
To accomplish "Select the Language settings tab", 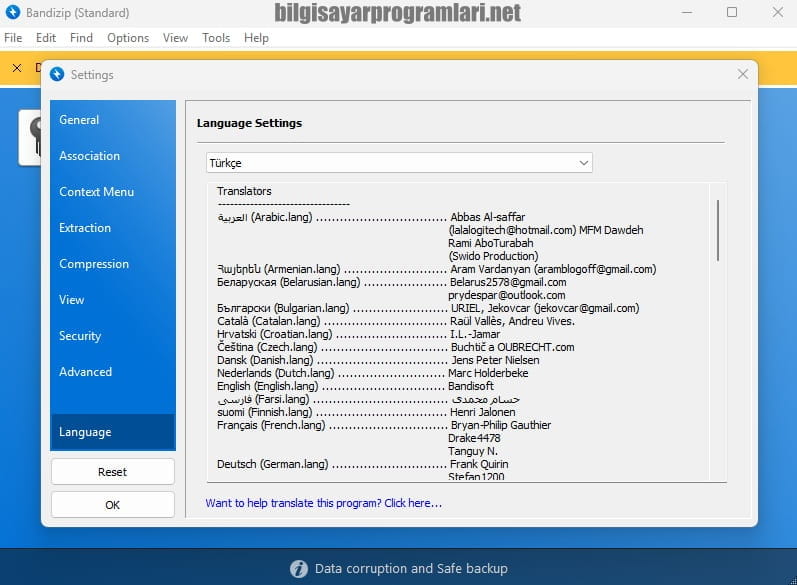I will point(113,432).
